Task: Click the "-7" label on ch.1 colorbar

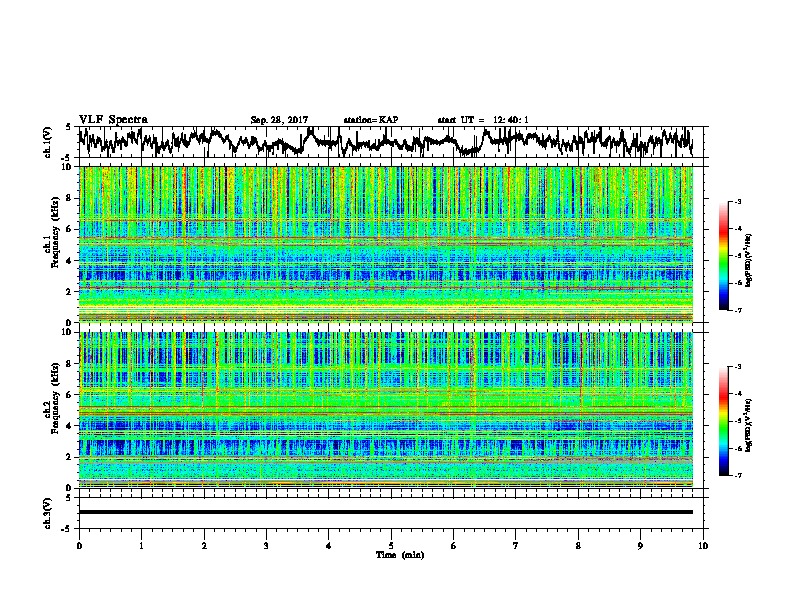Action: tap(737, 310)
